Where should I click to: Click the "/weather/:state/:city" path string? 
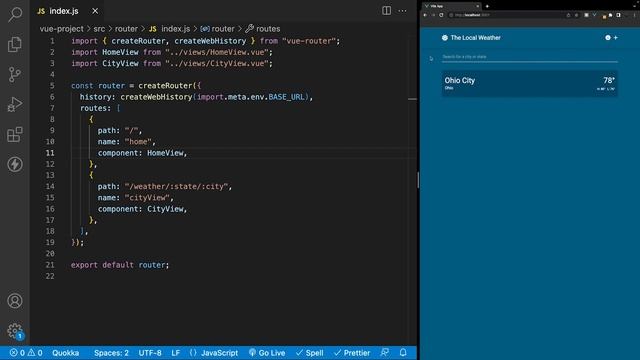(176, 186)
